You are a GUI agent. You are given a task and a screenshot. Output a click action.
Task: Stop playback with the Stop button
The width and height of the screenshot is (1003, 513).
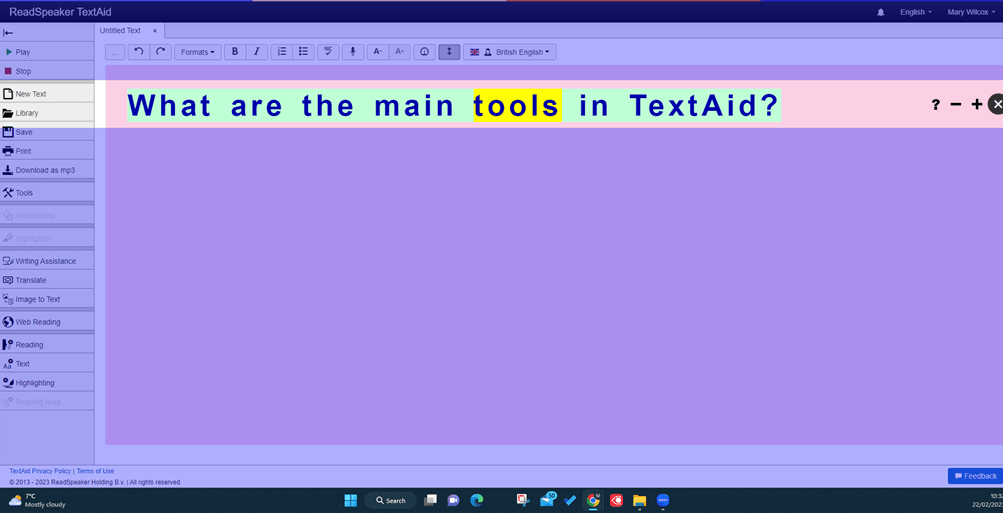47,71
